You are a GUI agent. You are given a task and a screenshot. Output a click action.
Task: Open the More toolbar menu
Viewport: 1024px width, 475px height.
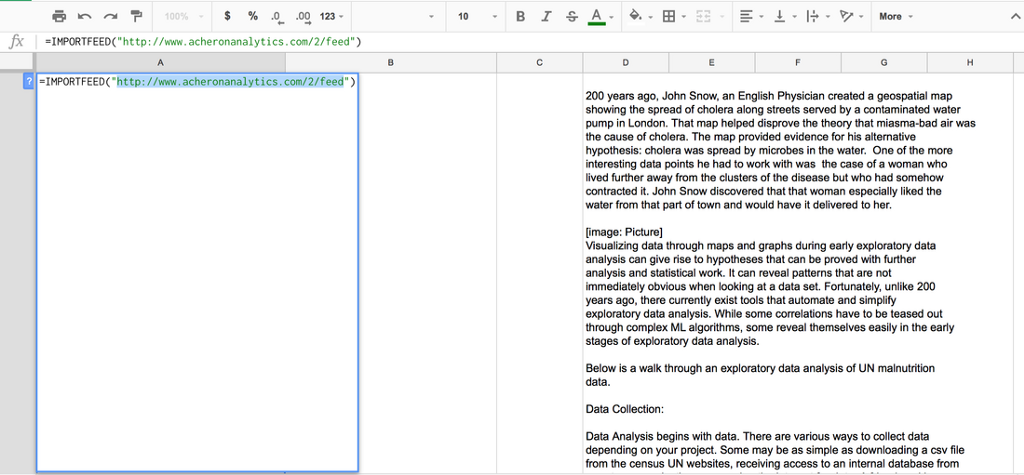[895, 17]
